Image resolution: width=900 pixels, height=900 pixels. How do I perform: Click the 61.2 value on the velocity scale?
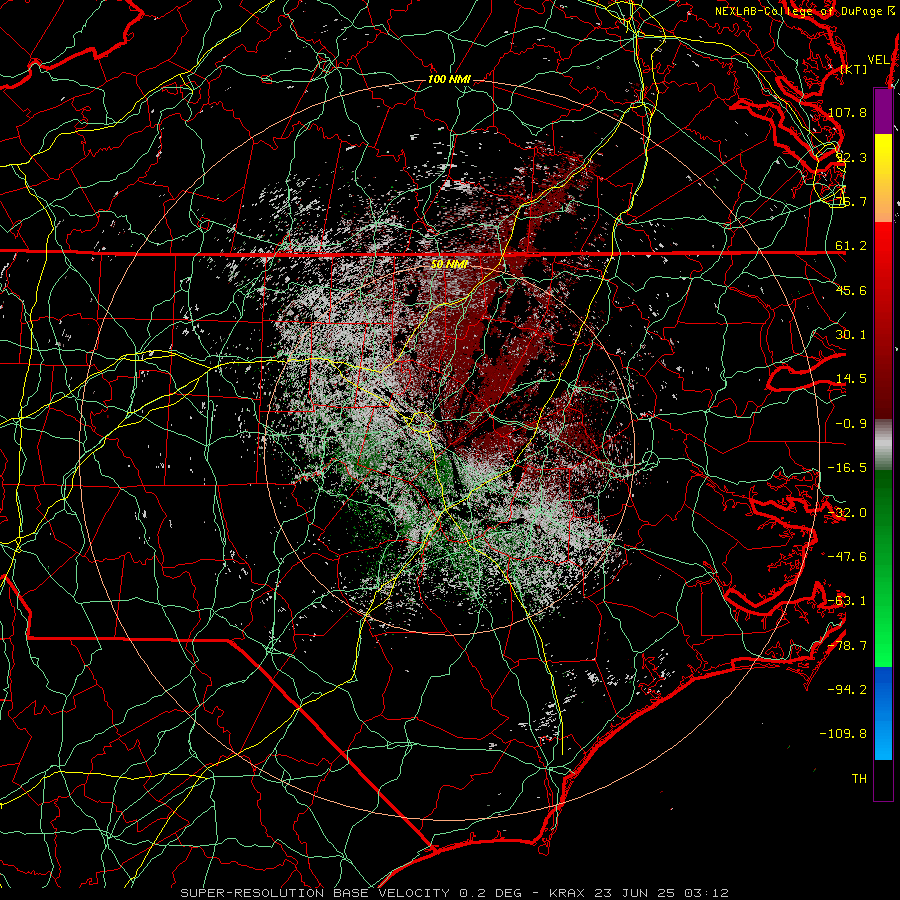coord(851,246)
